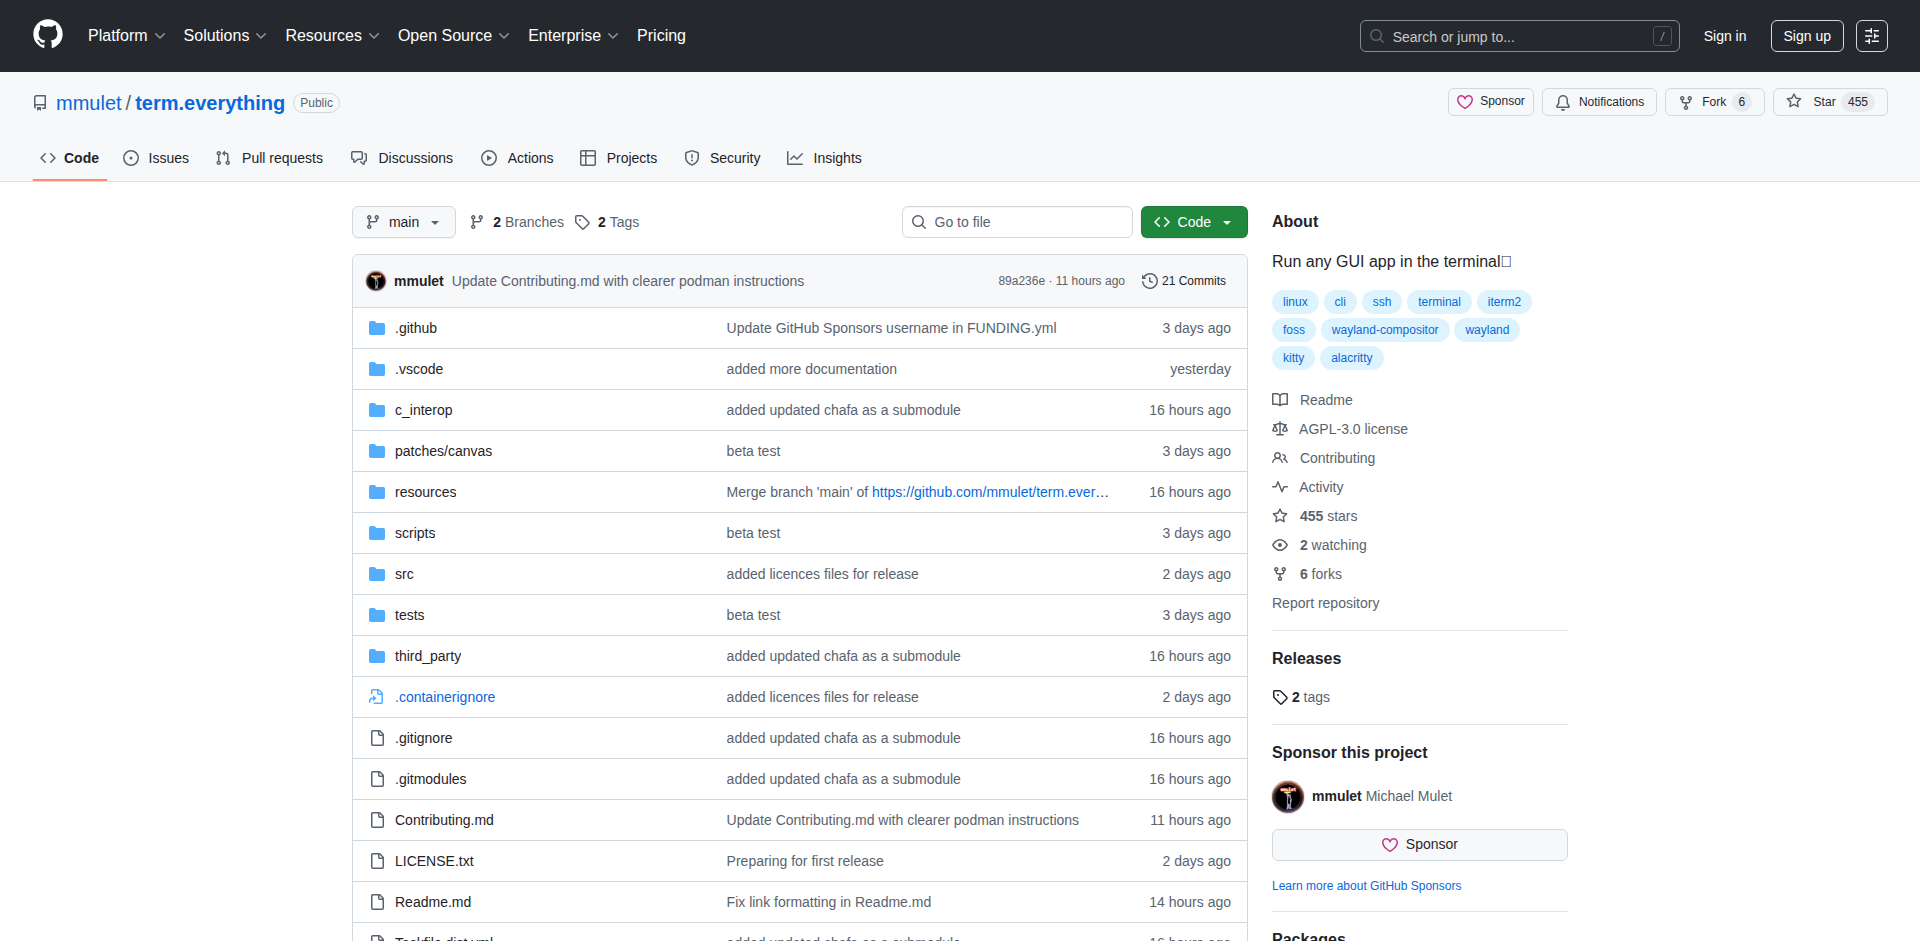
Task: Click the Sign in link
Action: 1725,36
